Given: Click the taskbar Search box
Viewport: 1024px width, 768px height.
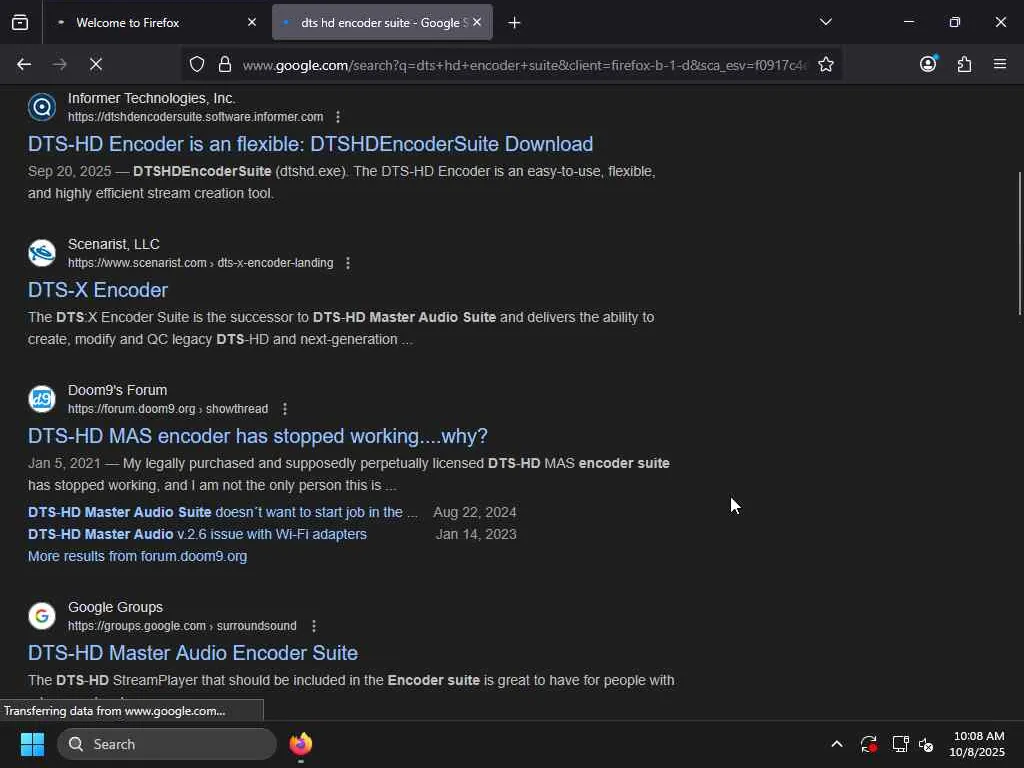Looking at the screenshot, I should (x=167, y=744).
